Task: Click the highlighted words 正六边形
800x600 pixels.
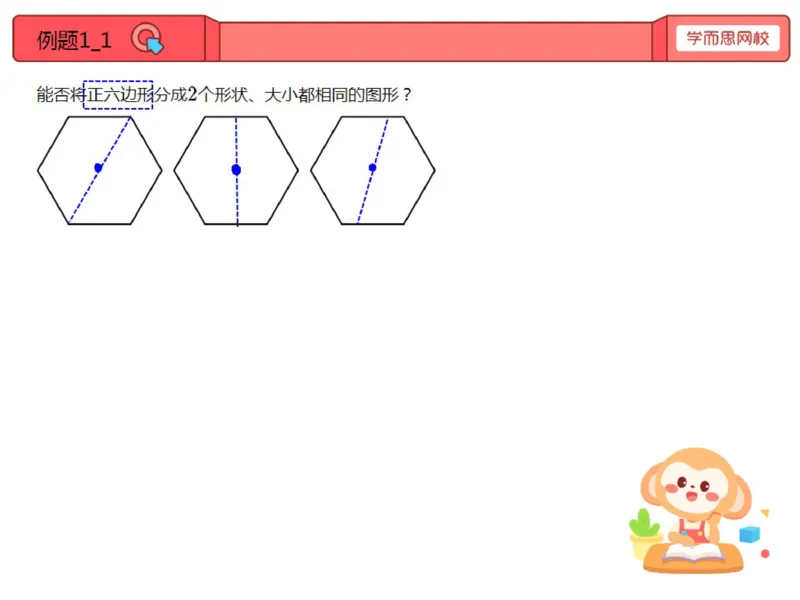Action: (x=119, y=95)
